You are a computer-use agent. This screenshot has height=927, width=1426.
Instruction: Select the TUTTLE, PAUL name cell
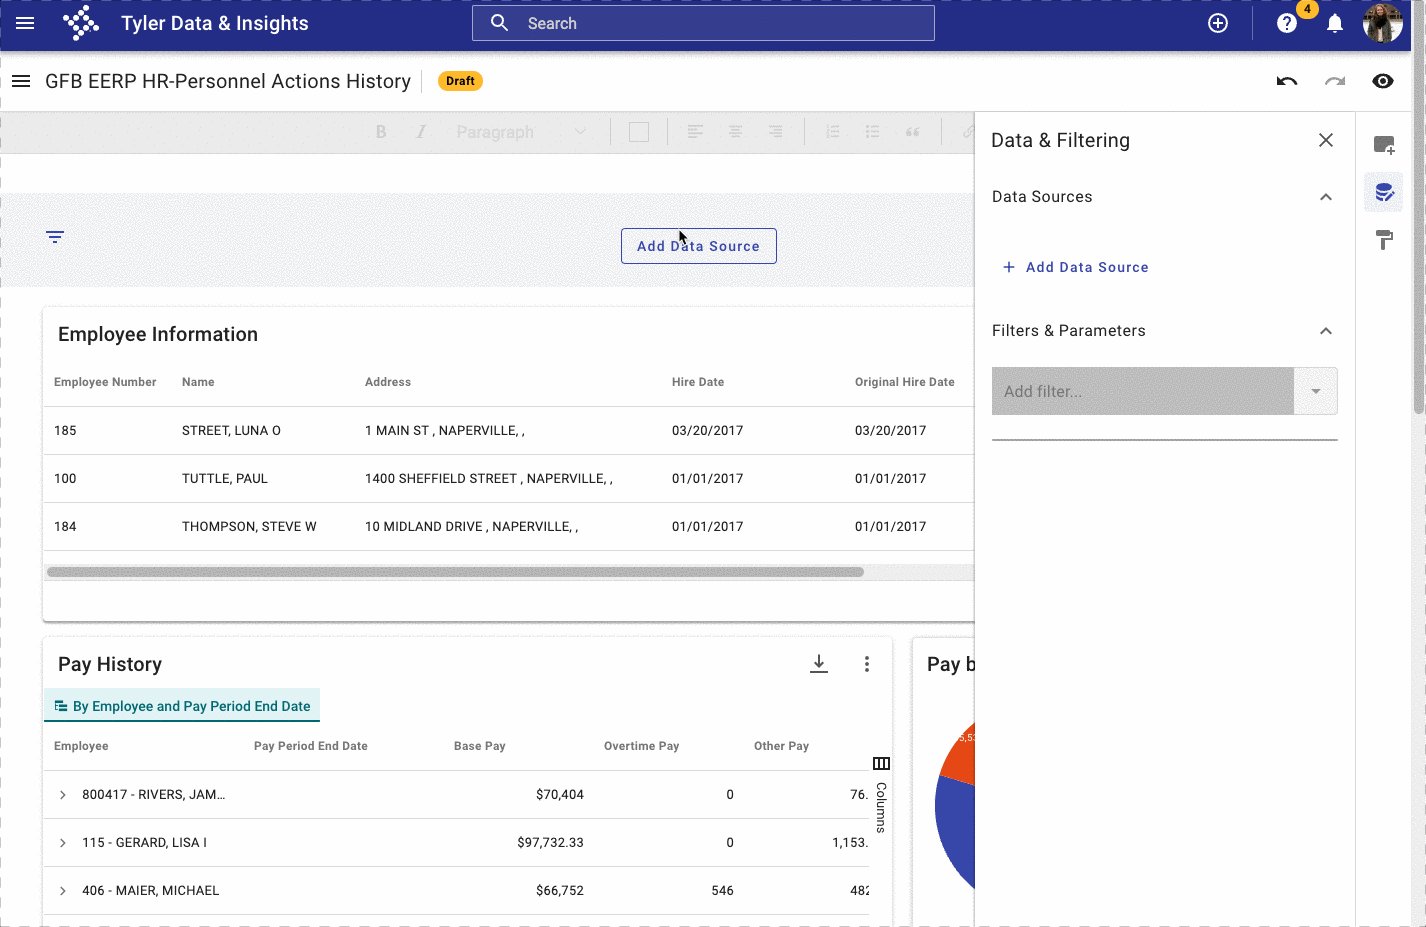(225, 479)
